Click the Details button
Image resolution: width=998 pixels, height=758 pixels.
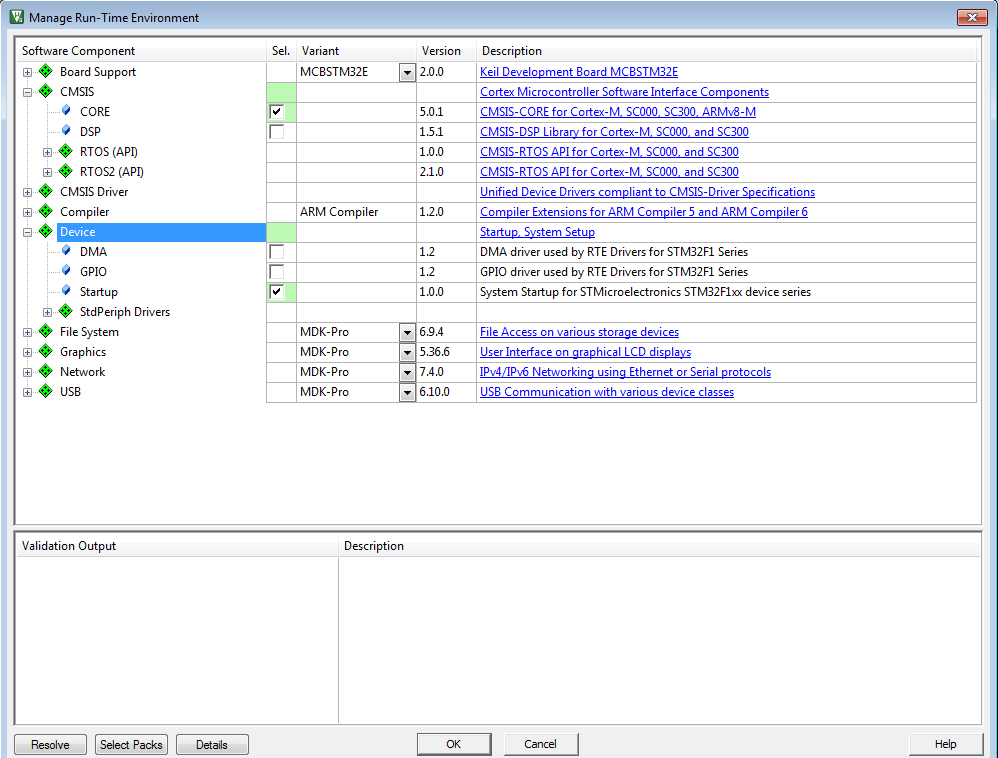[x=212, y=744]
